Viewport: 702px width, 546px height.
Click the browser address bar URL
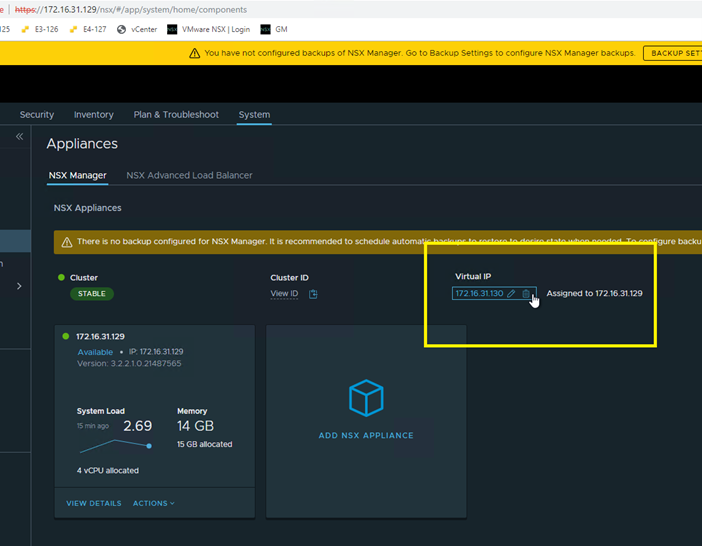[131, 10]
